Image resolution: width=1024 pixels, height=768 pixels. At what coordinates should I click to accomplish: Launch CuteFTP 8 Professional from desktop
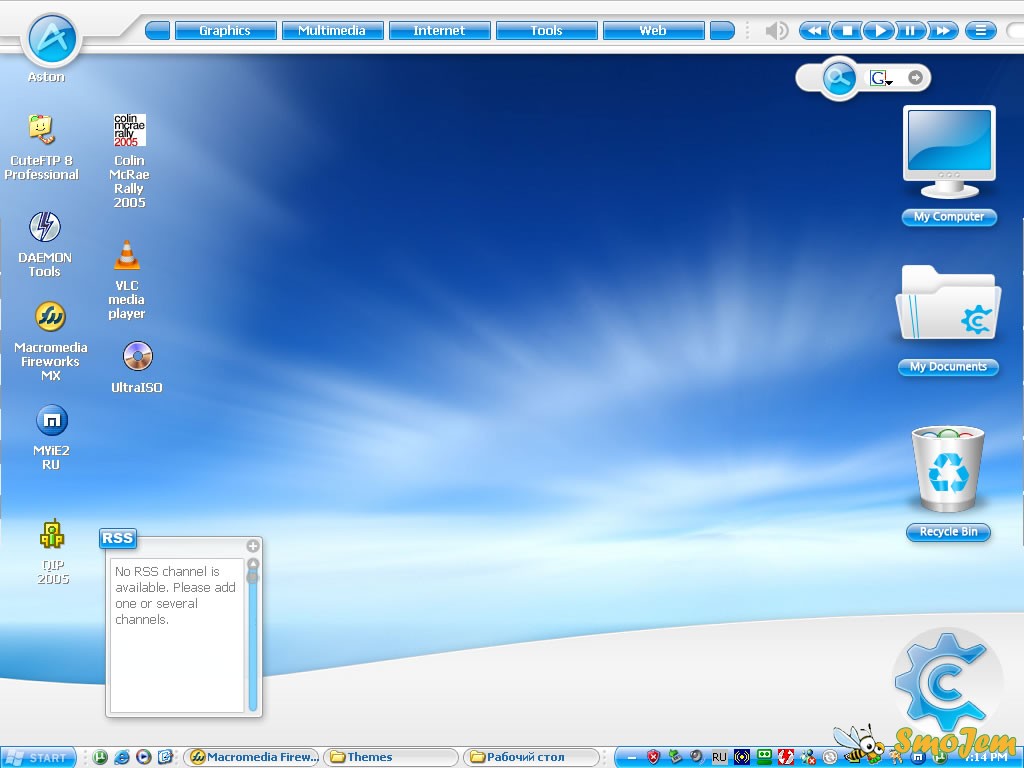[41, 129]
